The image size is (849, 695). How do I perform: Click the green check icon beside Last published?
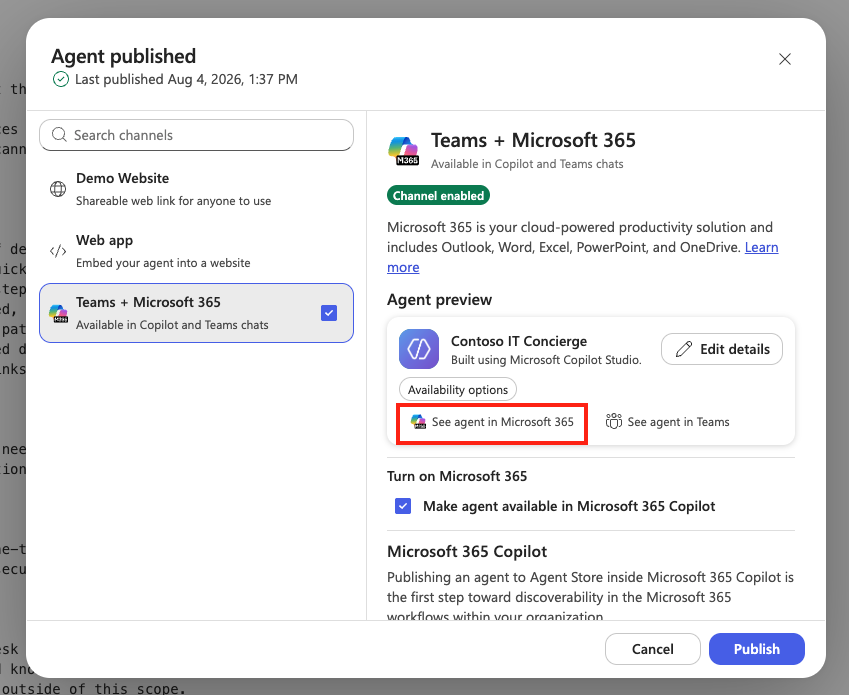[61, 80]
